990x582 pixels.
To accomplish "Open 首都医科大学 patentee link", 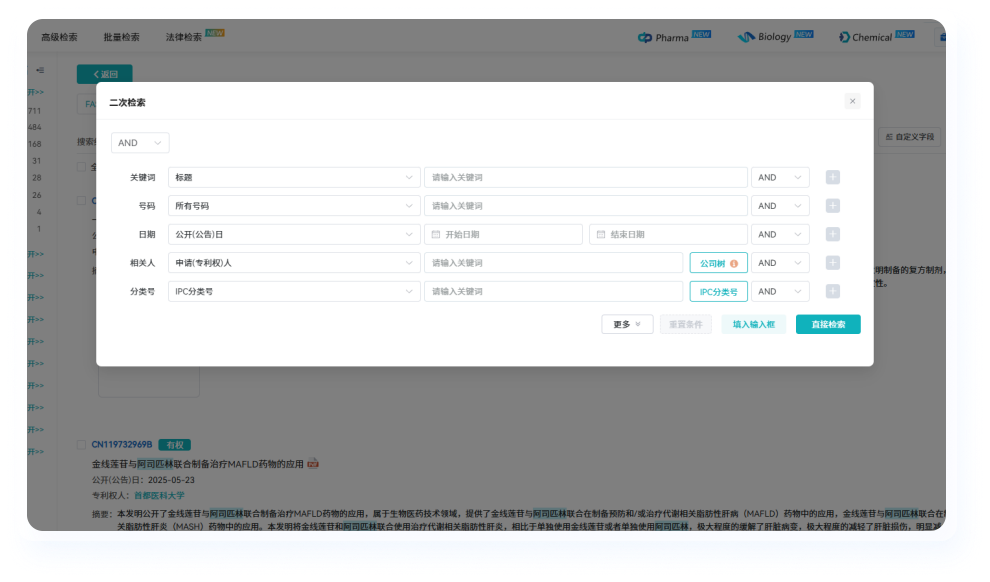I will pos(159,496).
